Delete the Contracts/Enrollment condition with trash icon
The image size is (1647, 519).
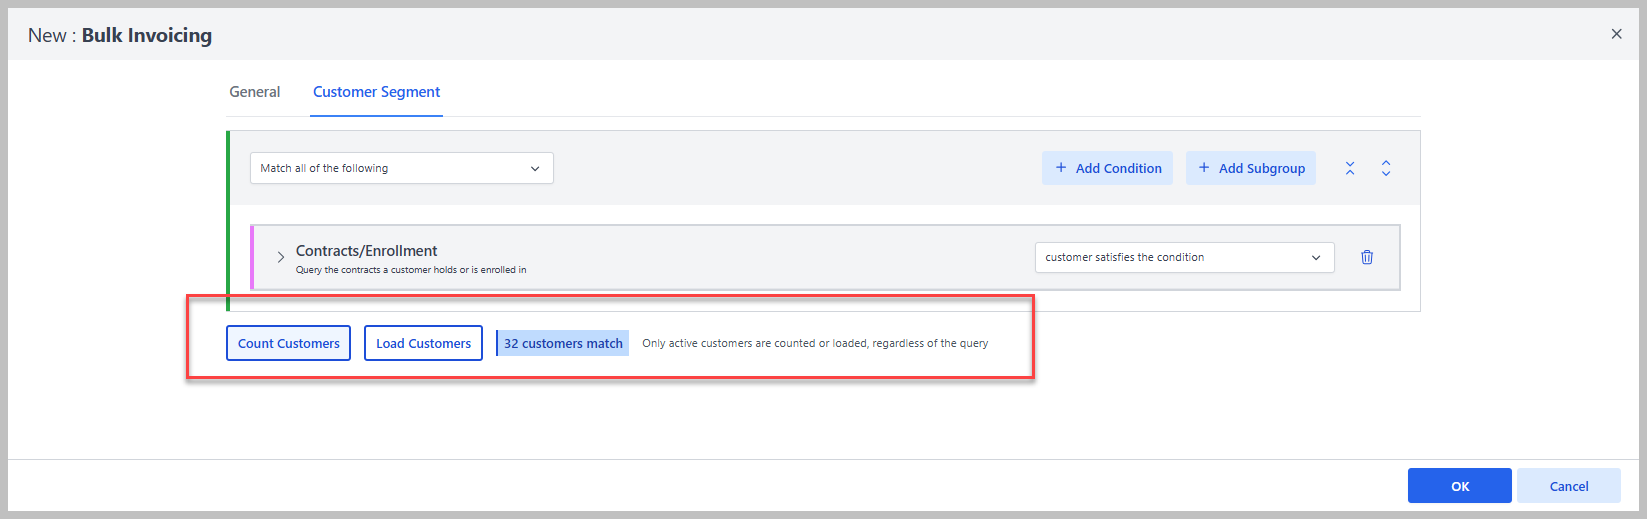[1367, 257]
